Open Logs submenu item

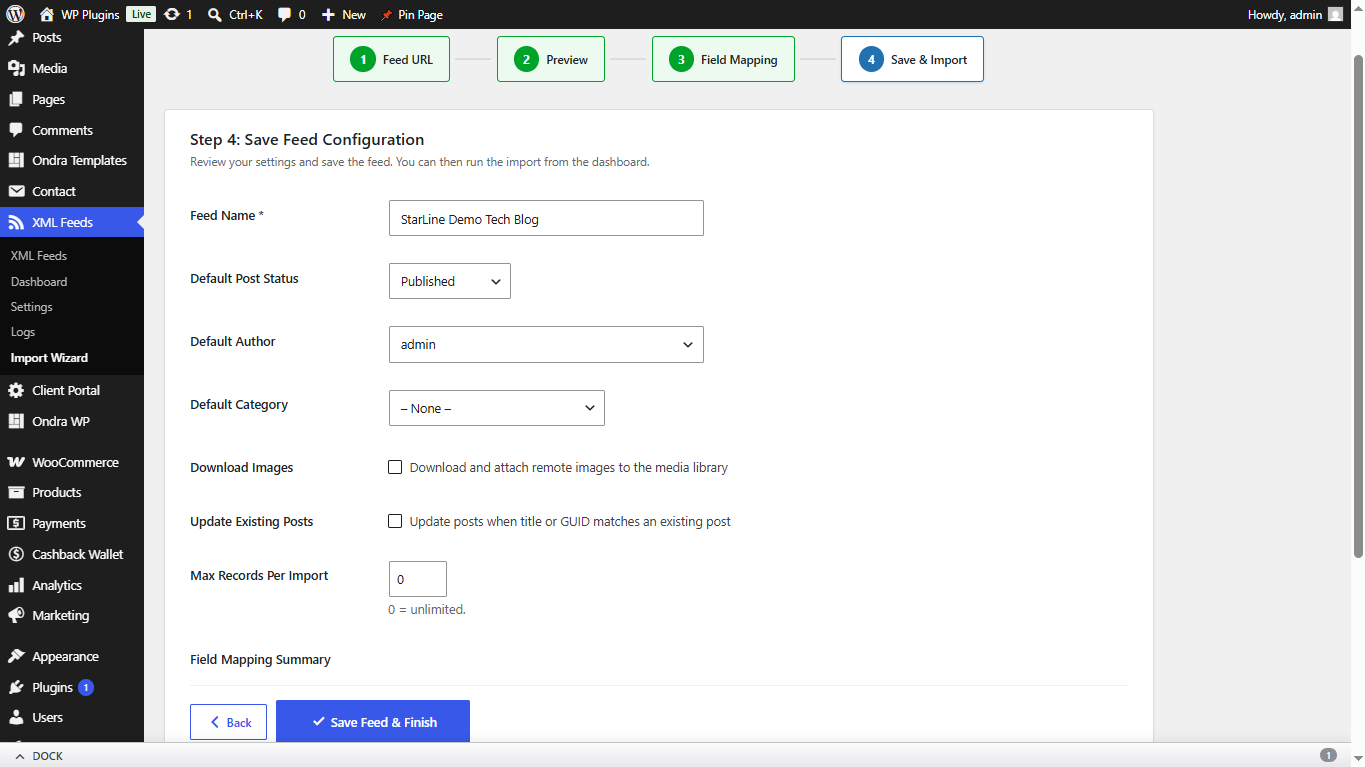pos(23,332)
